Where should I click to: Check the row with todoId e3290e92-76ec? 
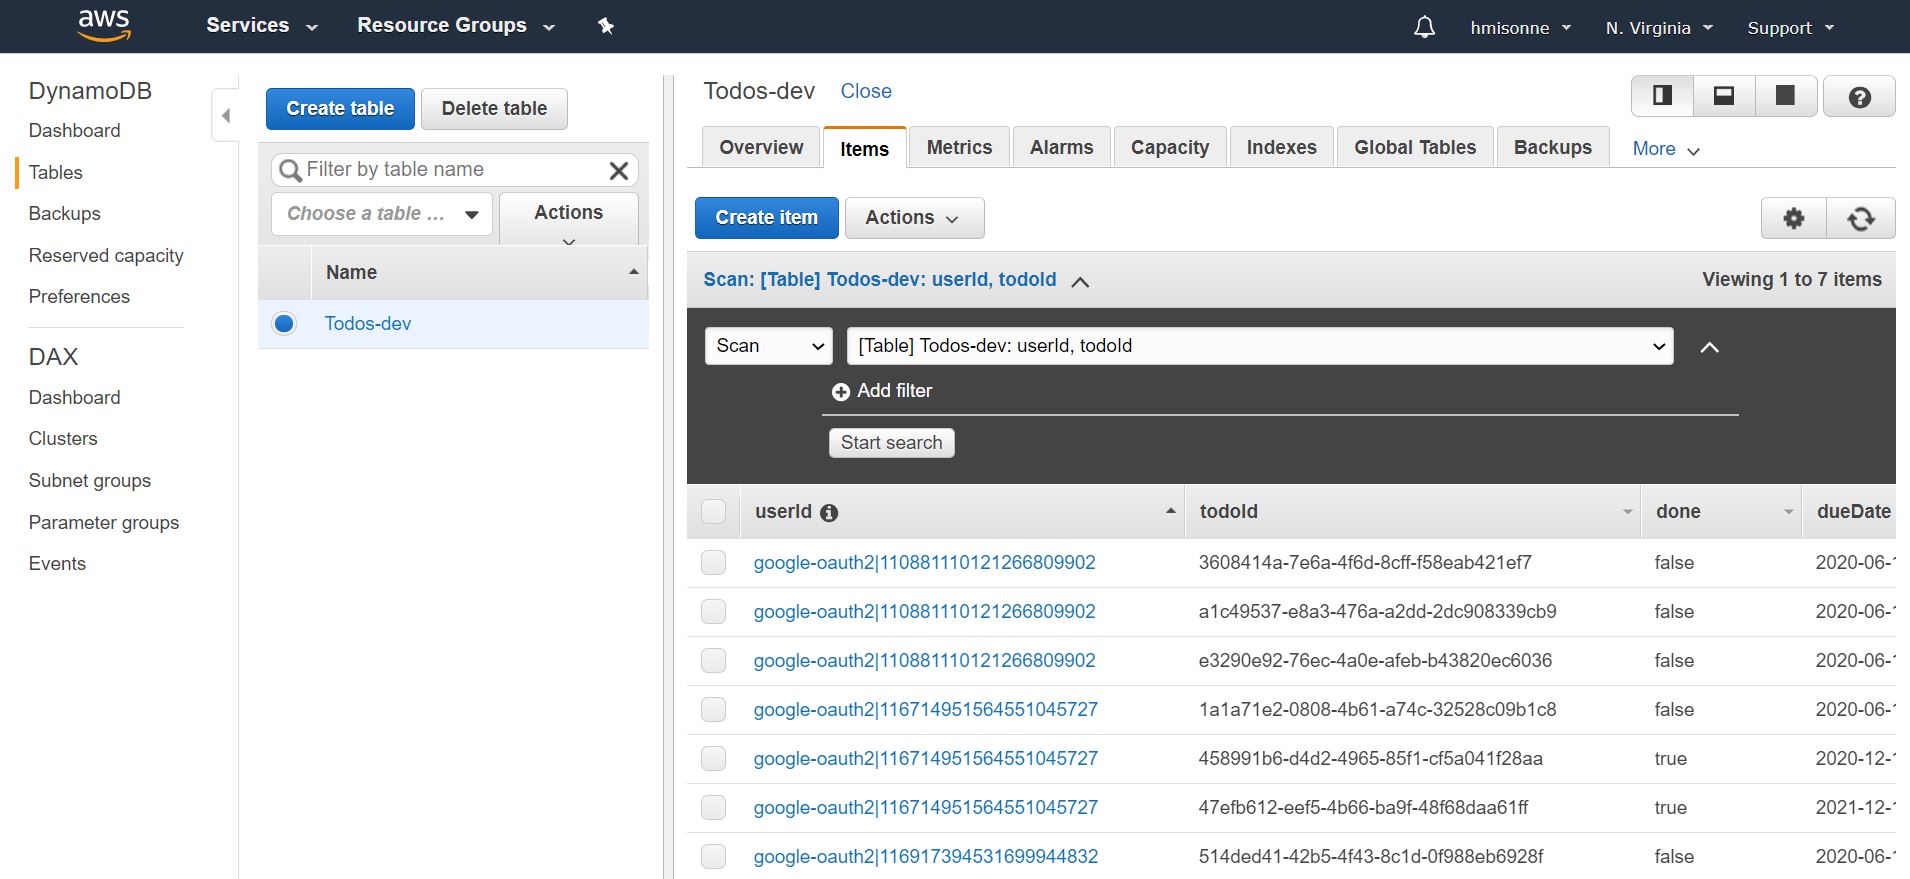713,660
